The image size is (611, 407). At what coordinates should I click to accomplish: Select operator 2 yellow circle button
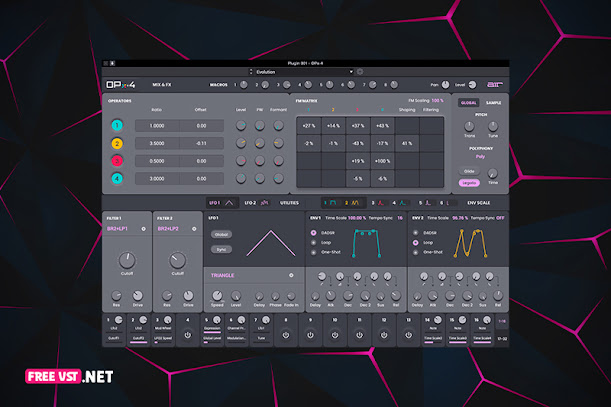[x=117, y=143]
